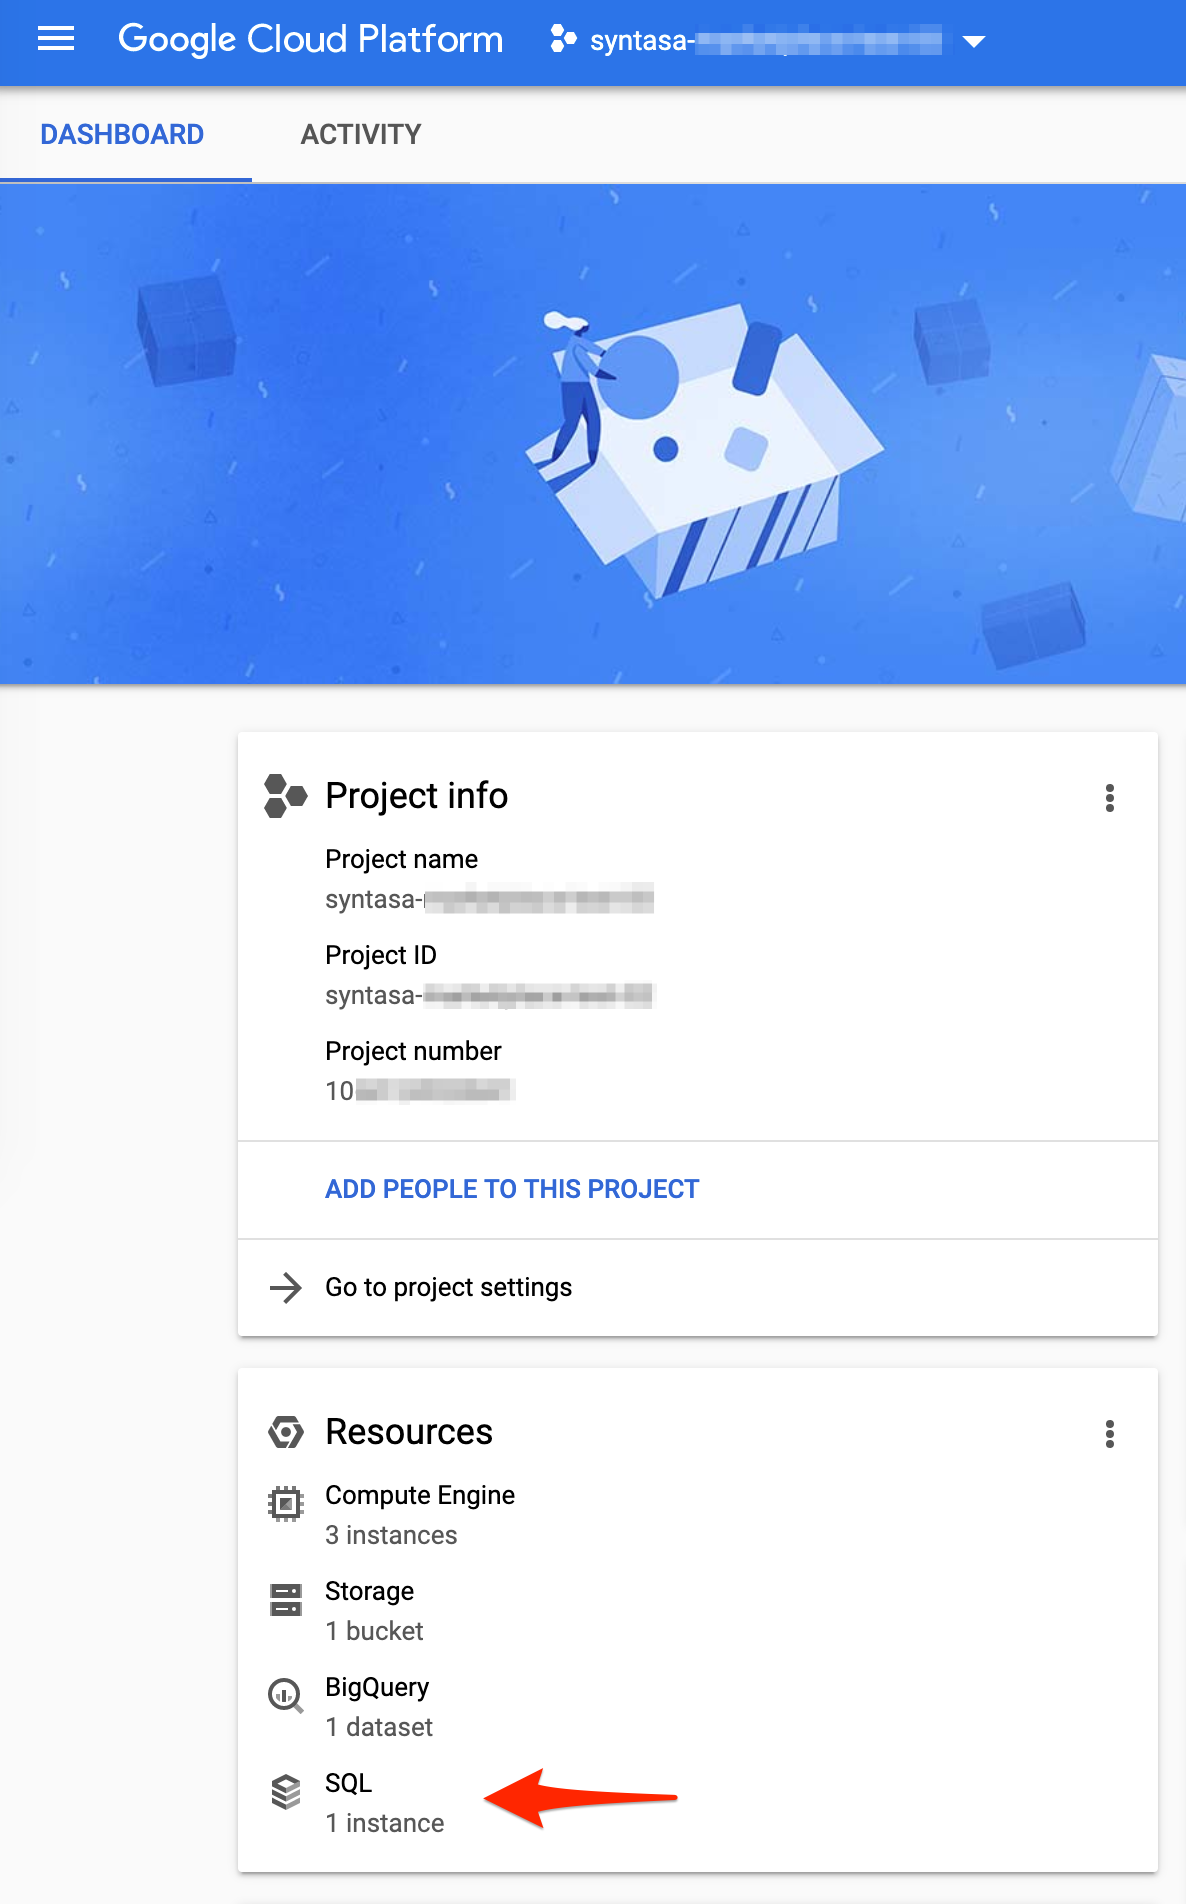The image size is (1186, 1904).
Task: Go to project settings link
Action: pyautogui.click(x=449, y=1287)
